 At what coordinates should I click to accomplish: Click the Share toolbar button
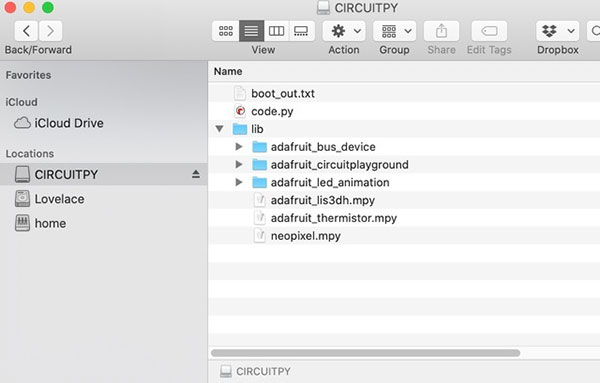pos(441,31)
